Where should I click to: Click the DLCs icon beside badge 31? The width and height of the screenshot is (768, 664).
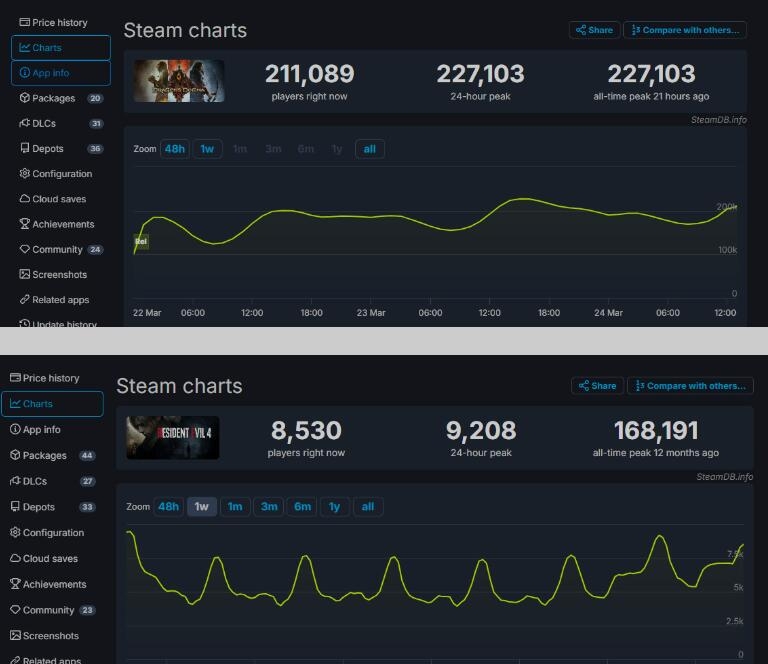tap(24, 123)
